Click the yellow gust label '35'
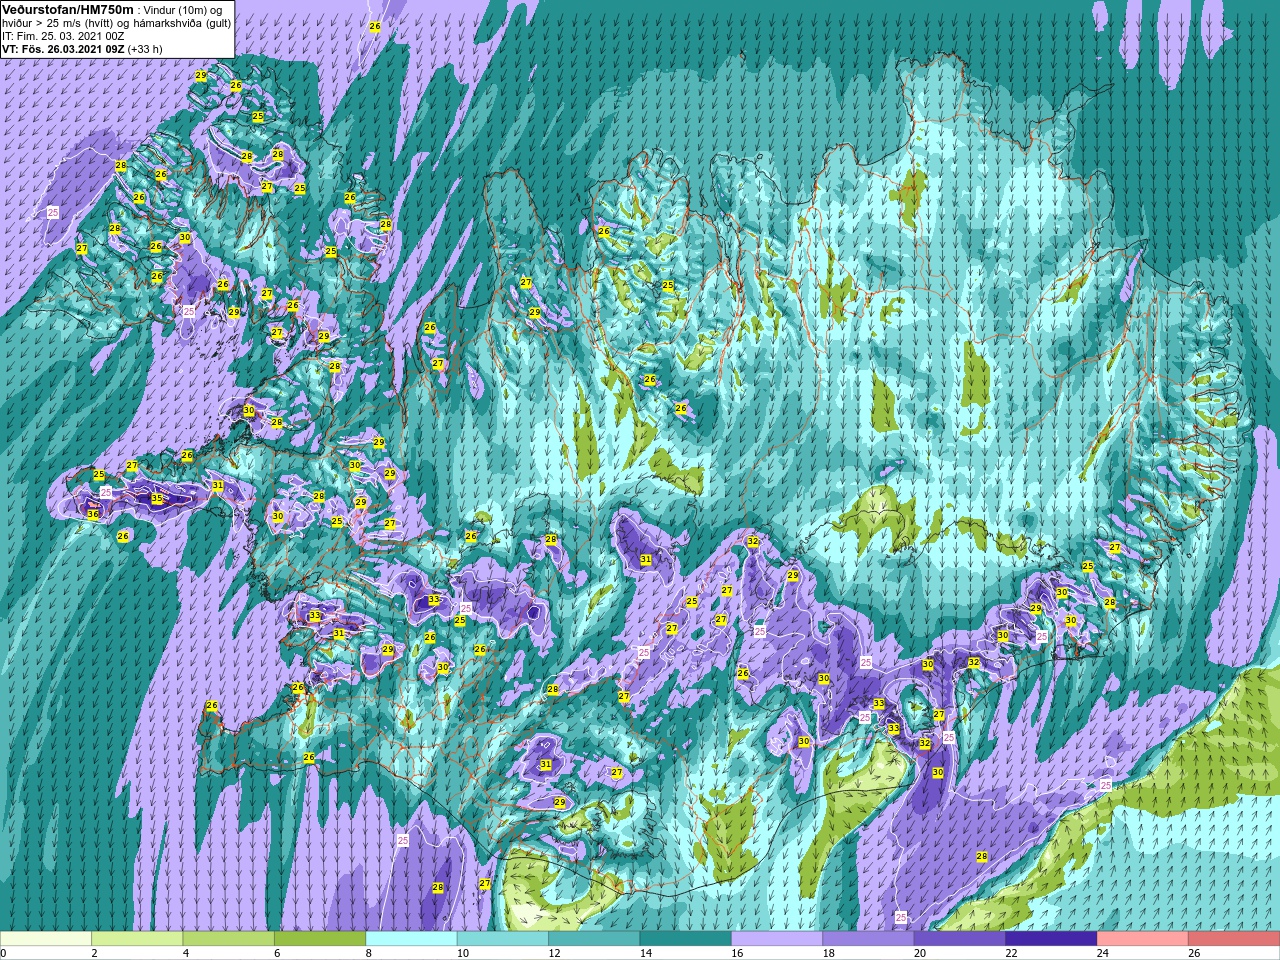Viewport: 1280px width, 960px height. [x=157, y=498]
